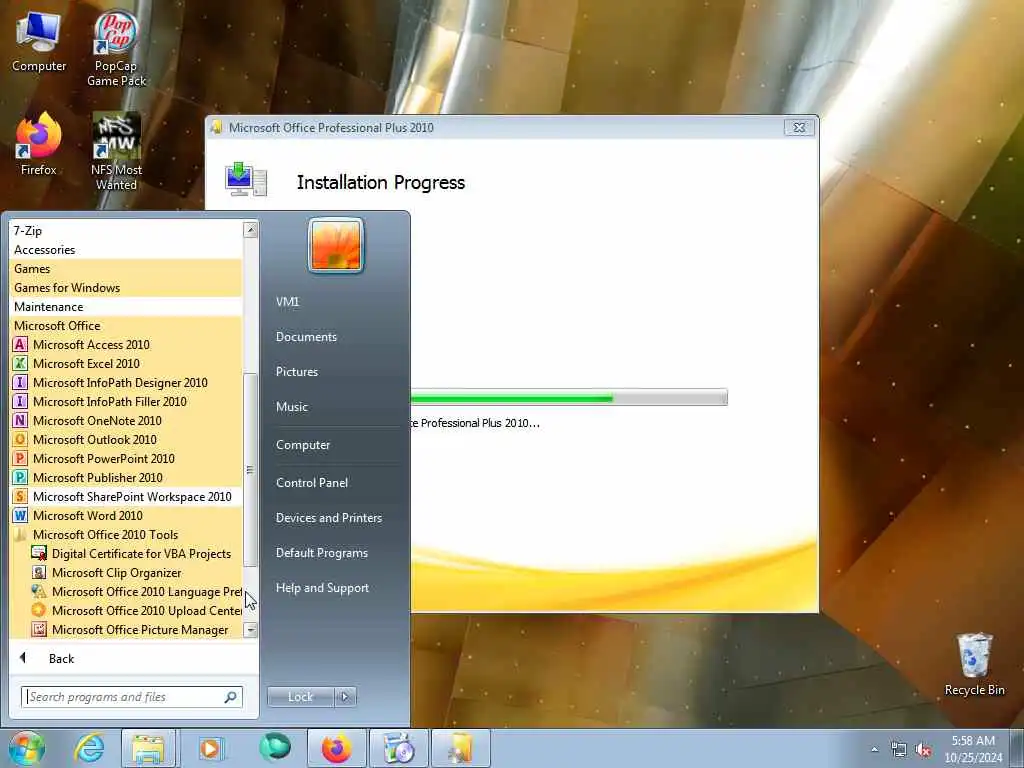Open Help and Support
The image size is (1024, 768).
(x=322, y=588)
